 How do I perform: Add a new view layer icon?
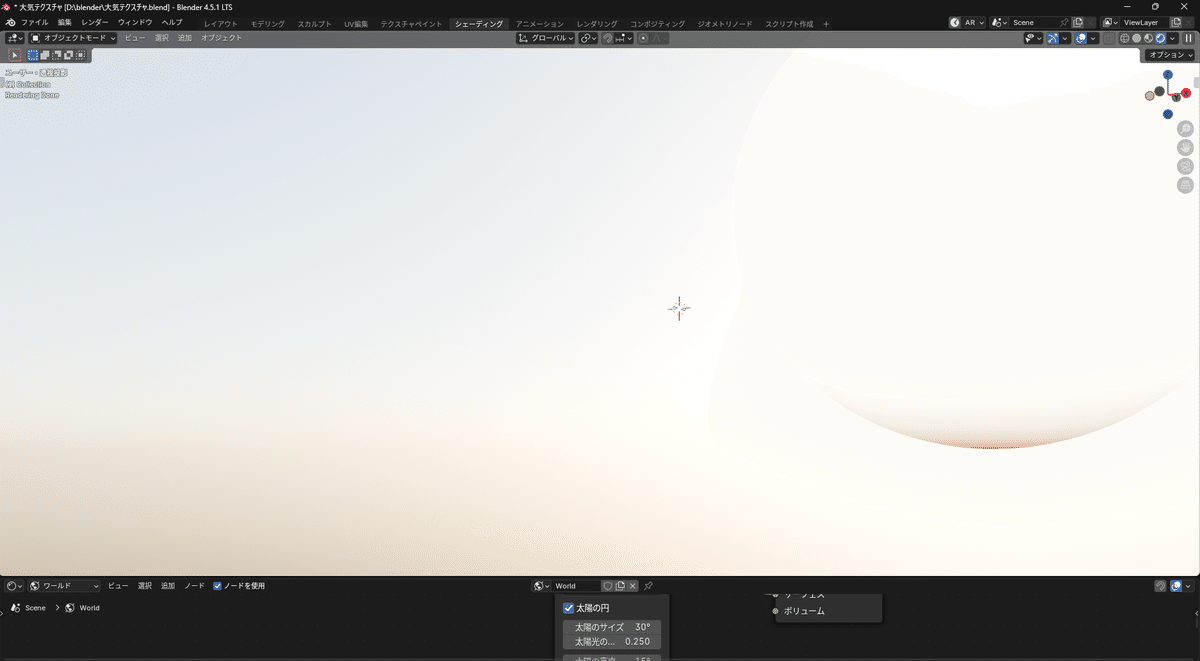click(x=1177, y=22)
